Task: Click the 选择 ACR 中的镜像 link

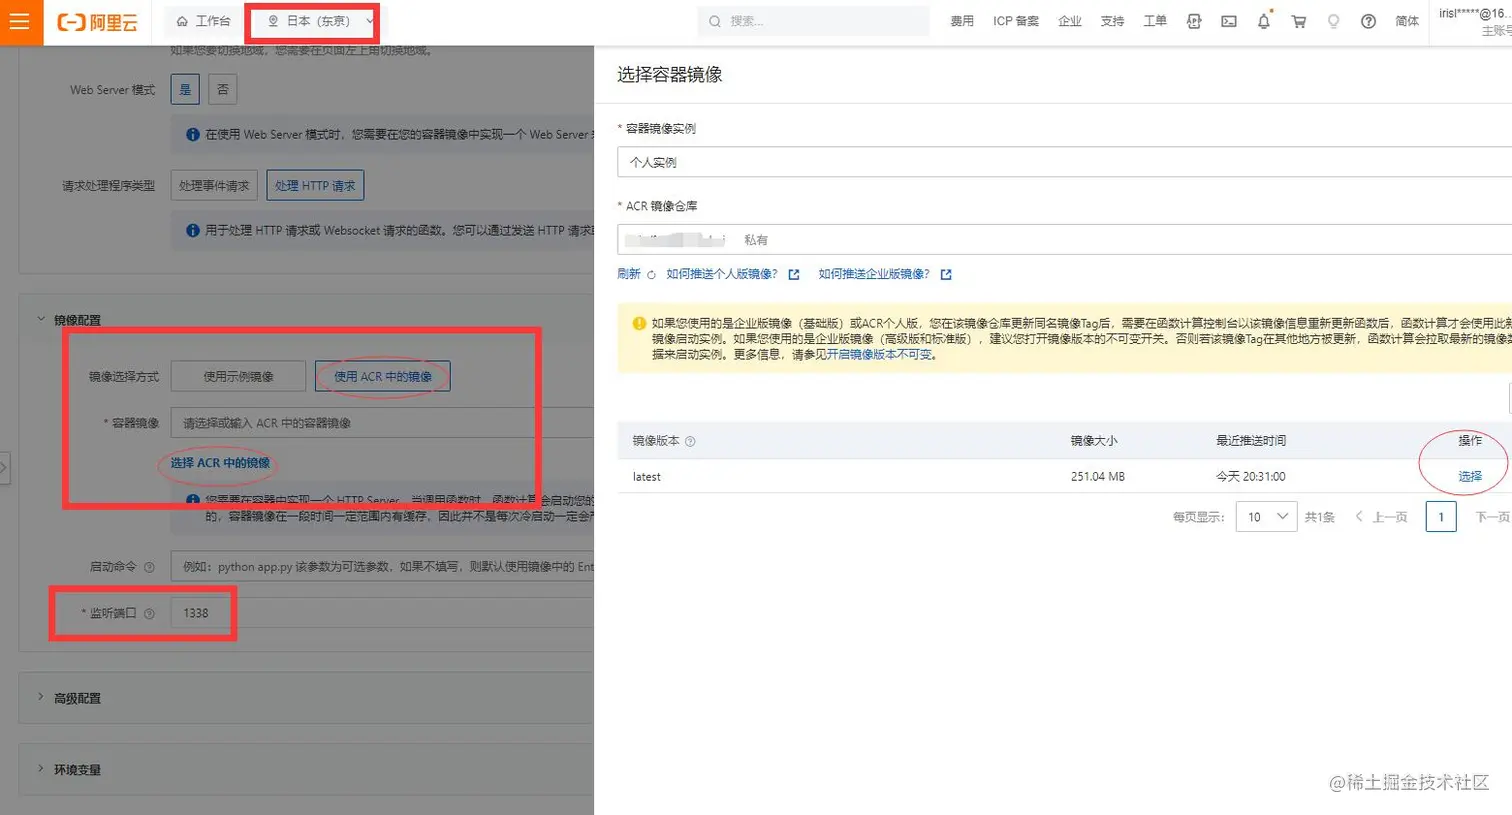Action: (x=220, y=463)
